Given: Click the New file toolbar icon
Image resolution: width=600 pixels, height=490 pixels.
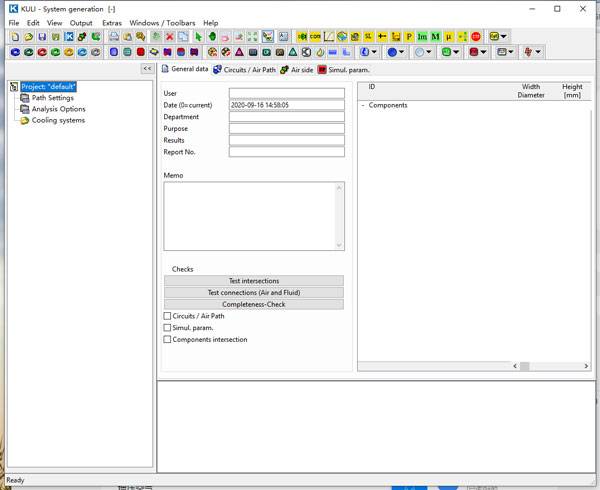Looking at the screenshot, I should click(x=15, y=37).
